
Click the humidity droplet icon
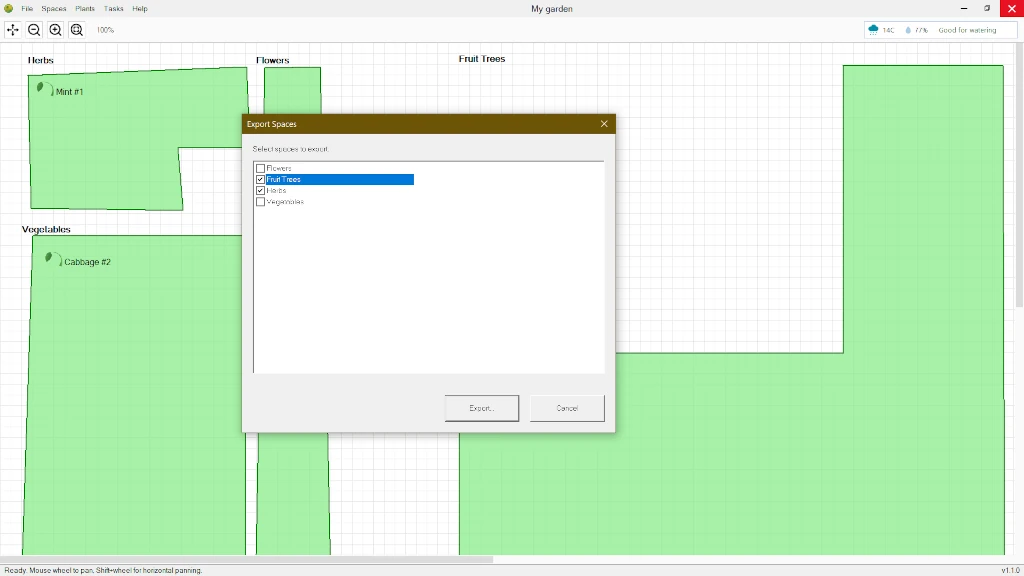pyautogui.click(x=907, y=30)
